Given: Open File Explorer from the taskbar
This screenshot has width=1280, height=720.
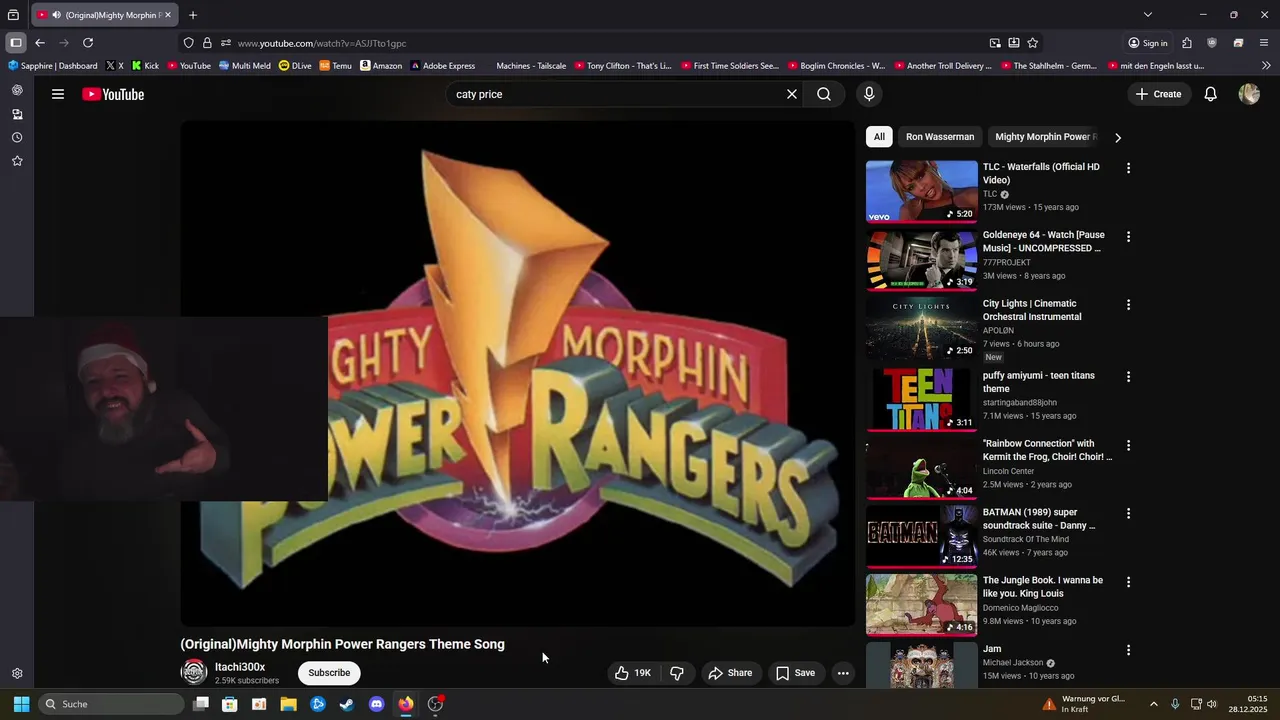Looking at the screenshot, I should (288, 704).
